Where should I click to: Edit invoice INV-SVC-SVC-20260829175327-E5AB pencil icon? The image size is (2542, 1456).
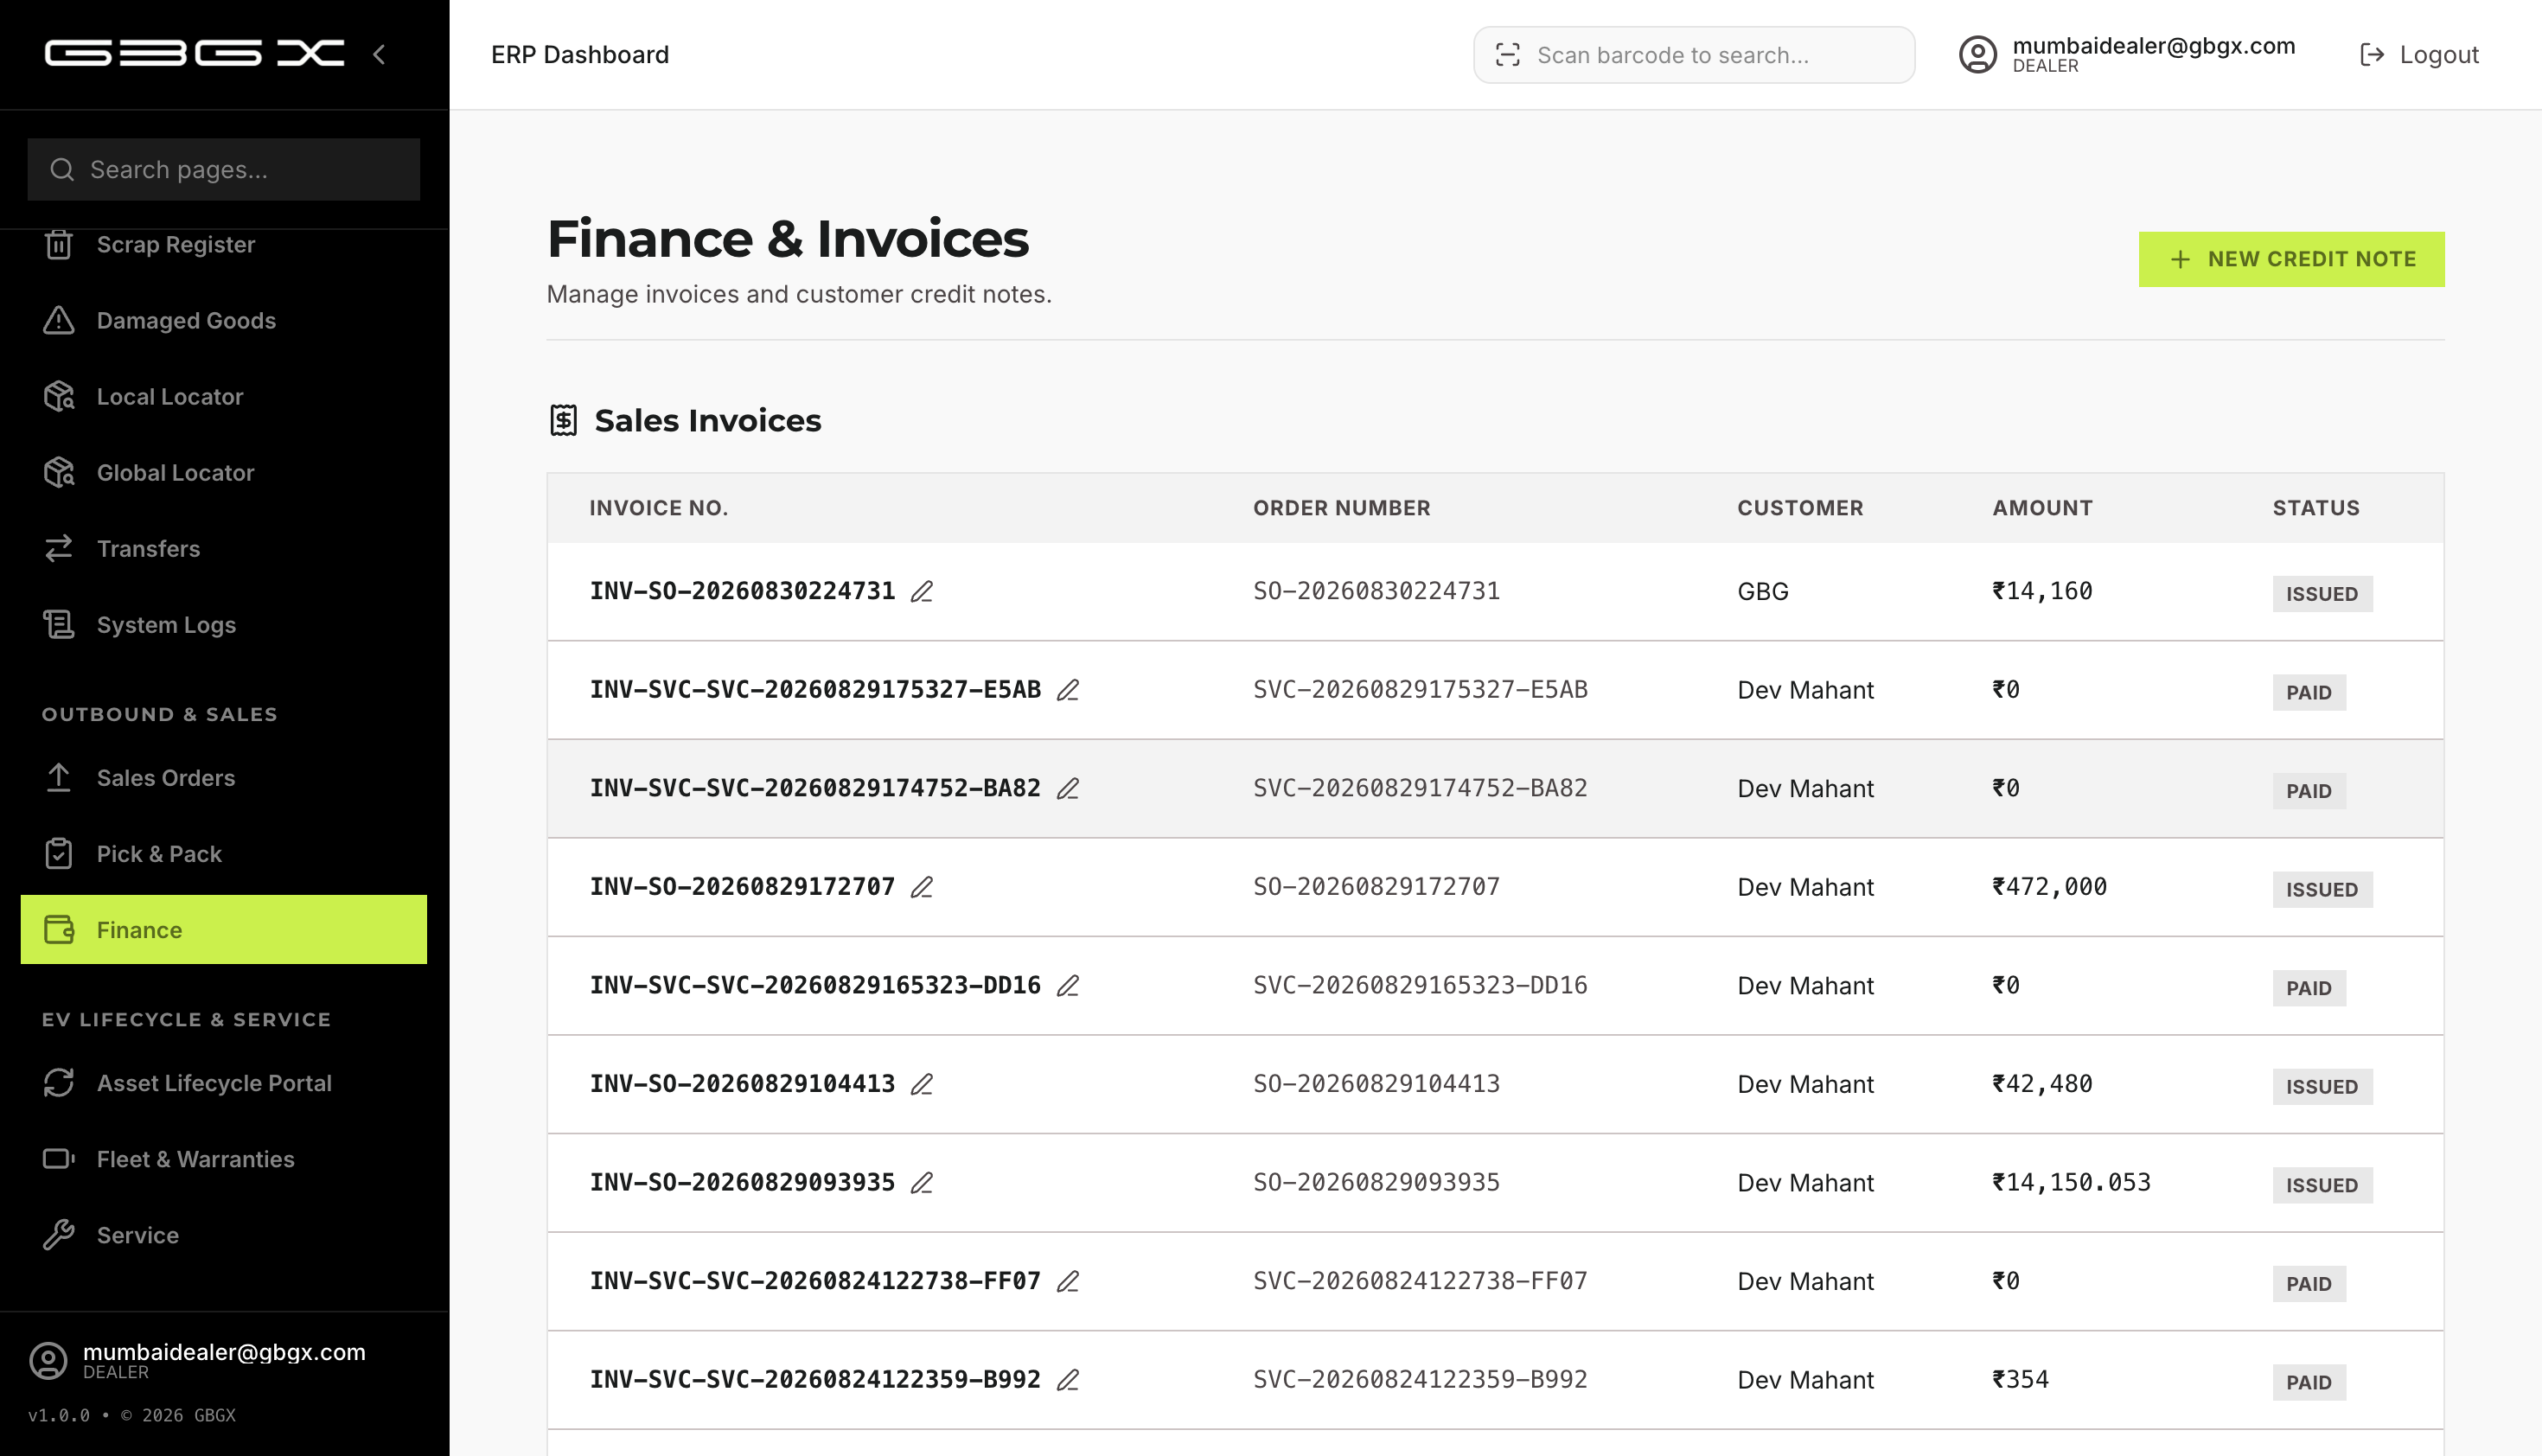1068,690
